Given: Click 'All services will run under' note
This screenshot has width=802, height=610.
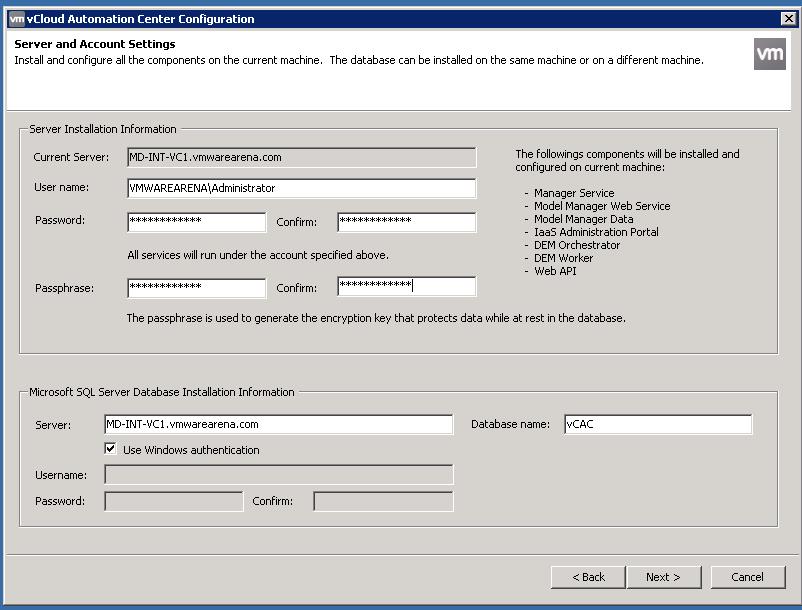Looking at the screenshot, I should 258,255.
